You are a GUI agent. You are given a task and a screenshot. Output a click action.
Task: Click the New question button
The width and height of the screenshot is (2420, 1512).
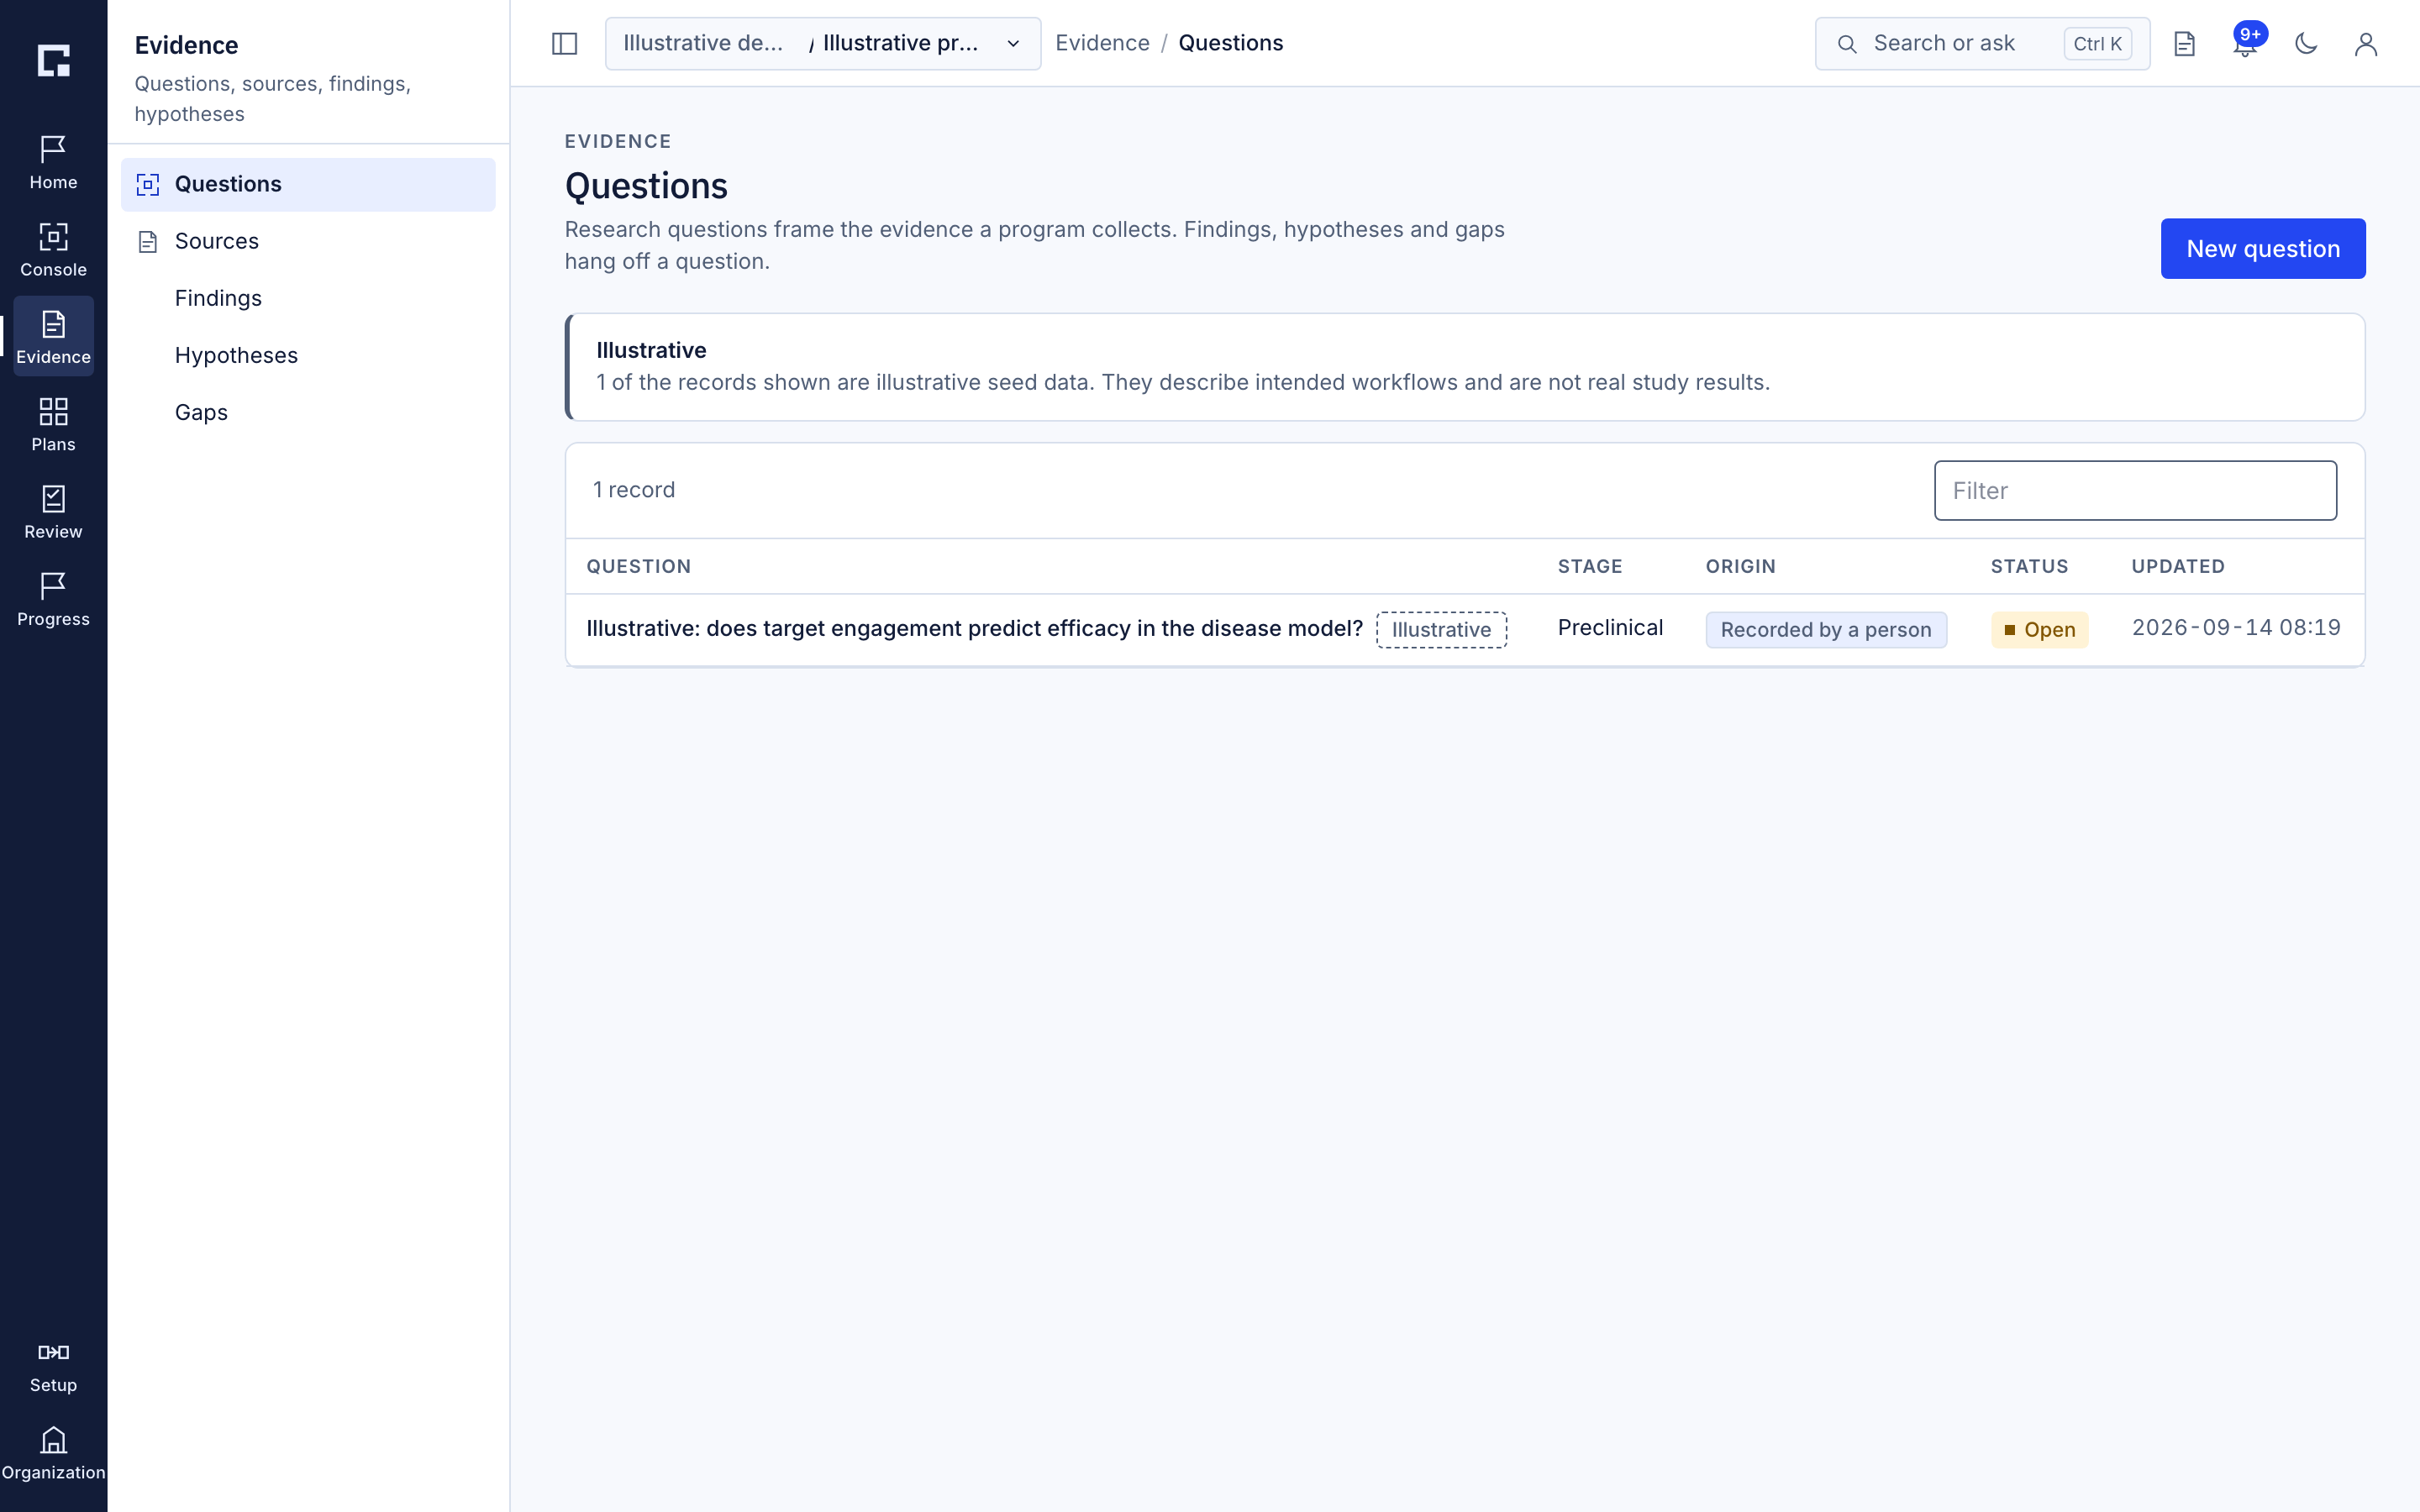[x=2262, y=248]
